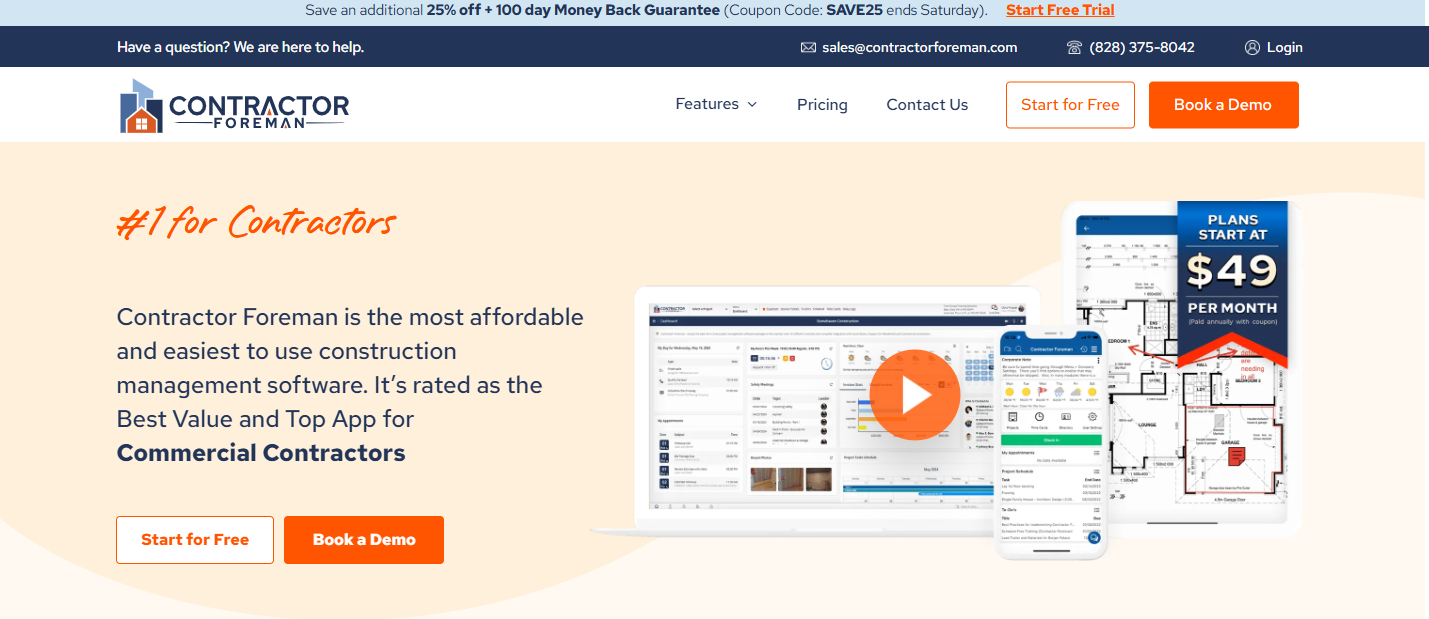
Task: Click the '#1 for Contractors' heading
Action: (x=256, y=222)
